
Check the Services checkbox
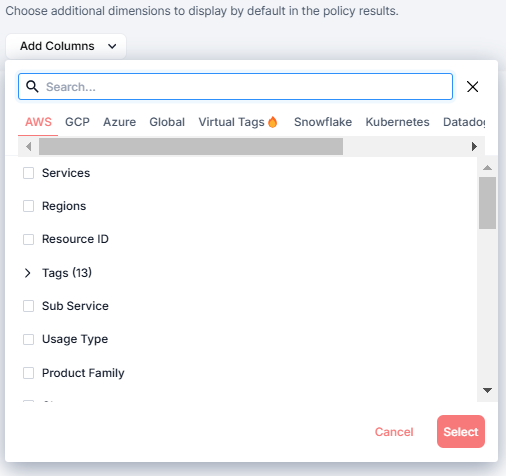point(28,173)
